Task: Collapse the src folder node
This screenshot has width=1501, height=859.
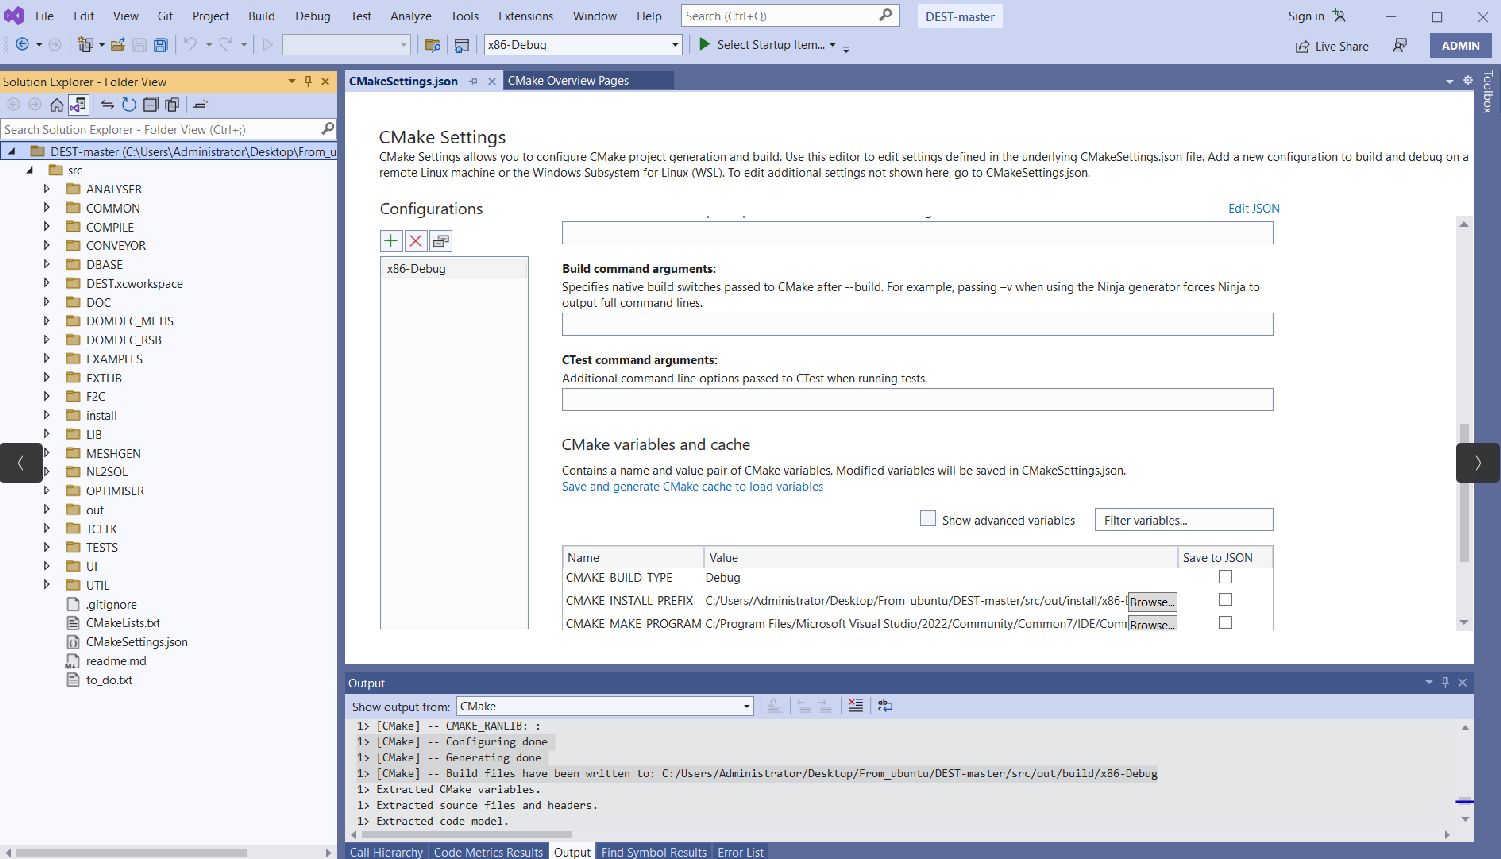Action: (x=30, y=171)
